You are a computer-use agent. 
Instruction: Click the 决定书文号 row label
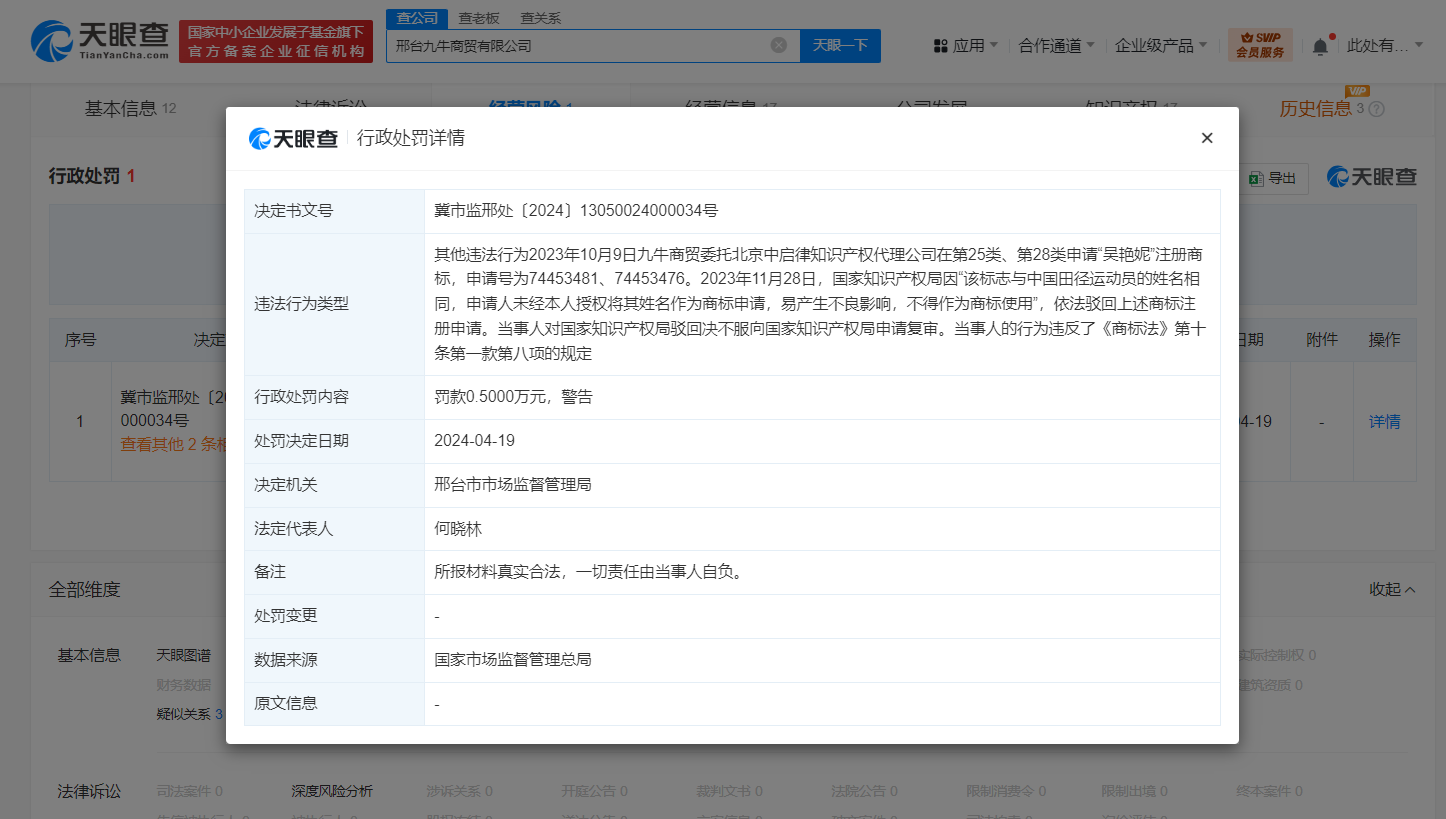pos(294,211)
